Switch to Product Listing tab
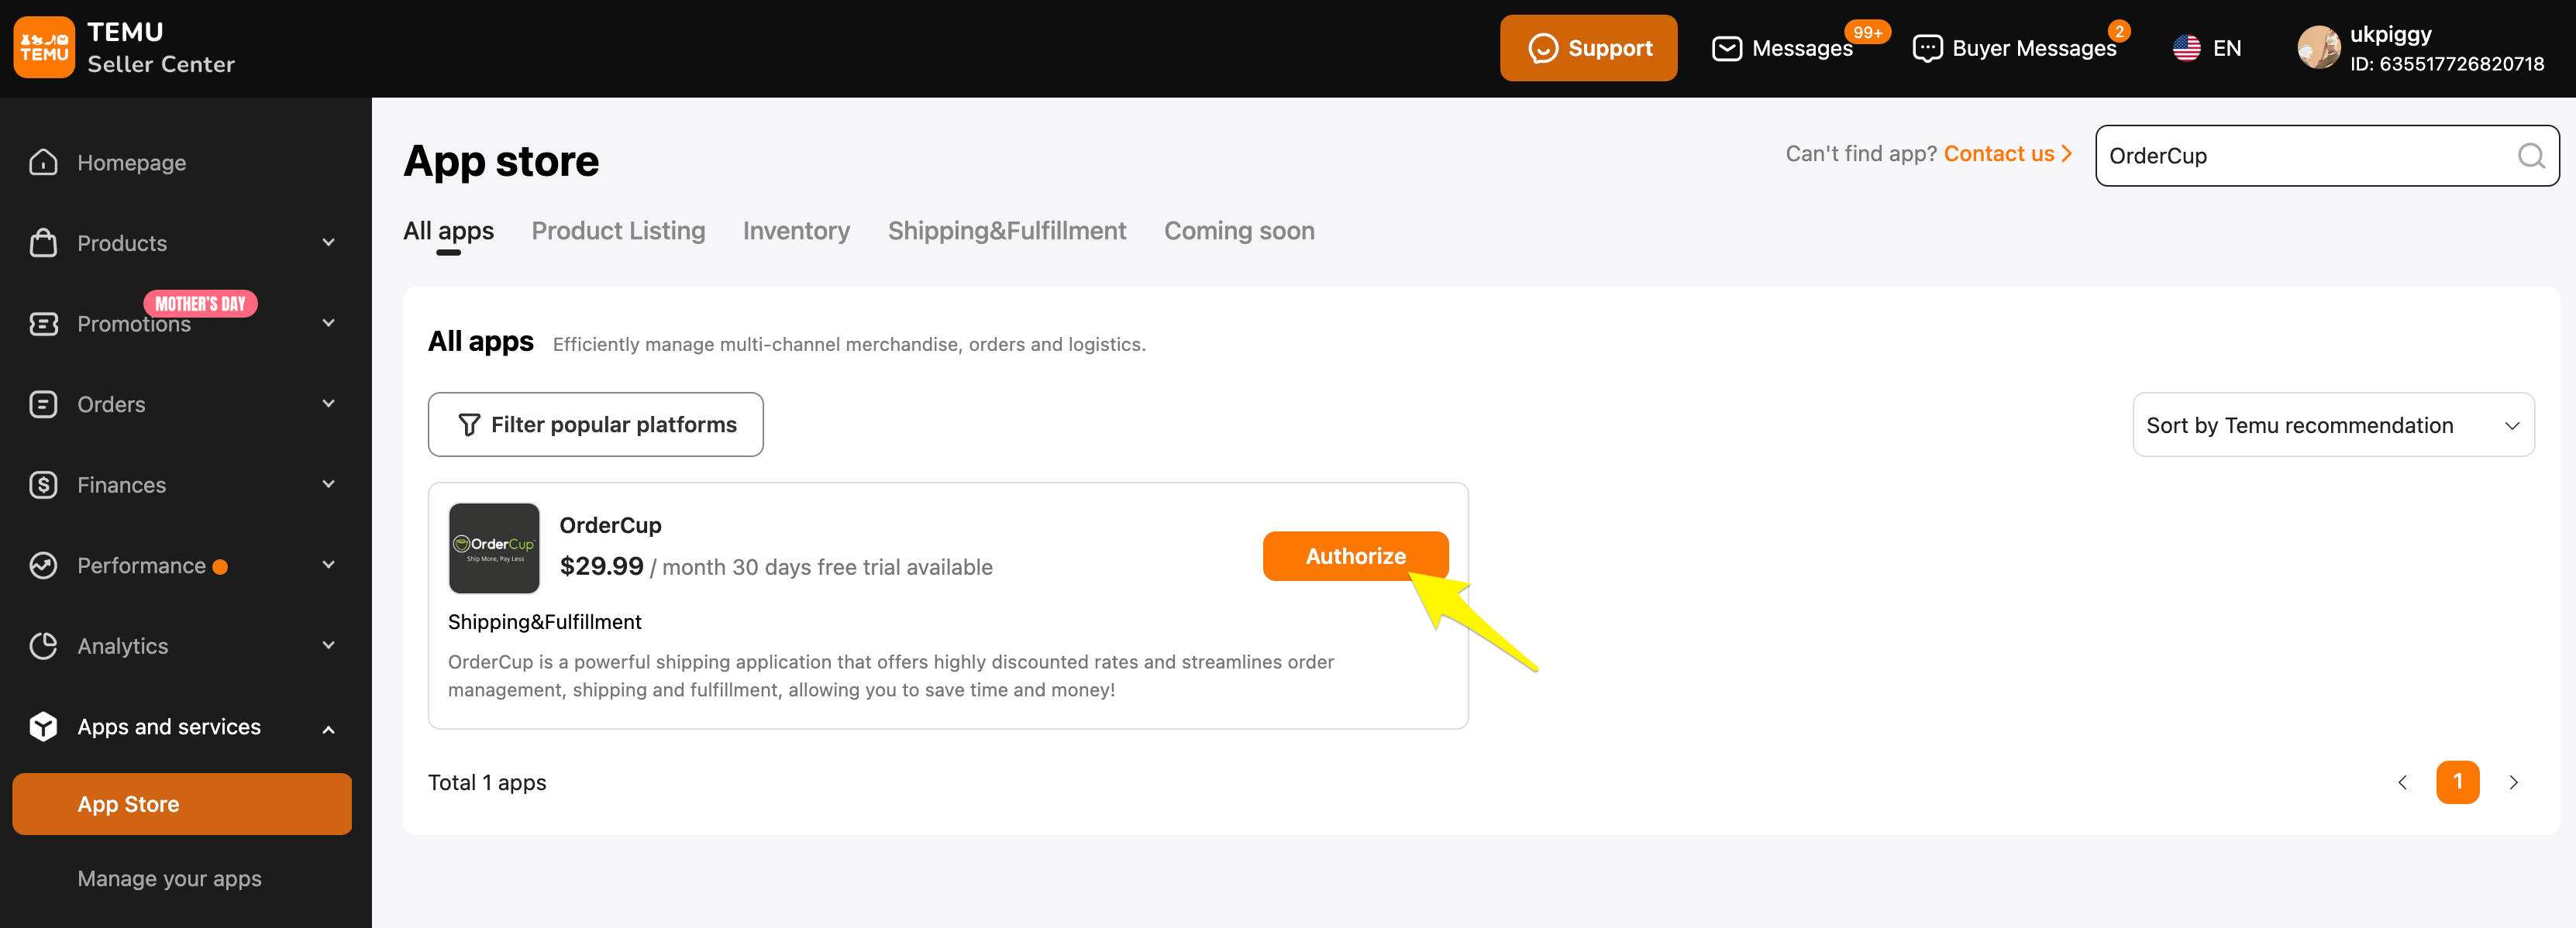Image resolution: width=2576 pixels, height=928 pixels. pos(618,231)
